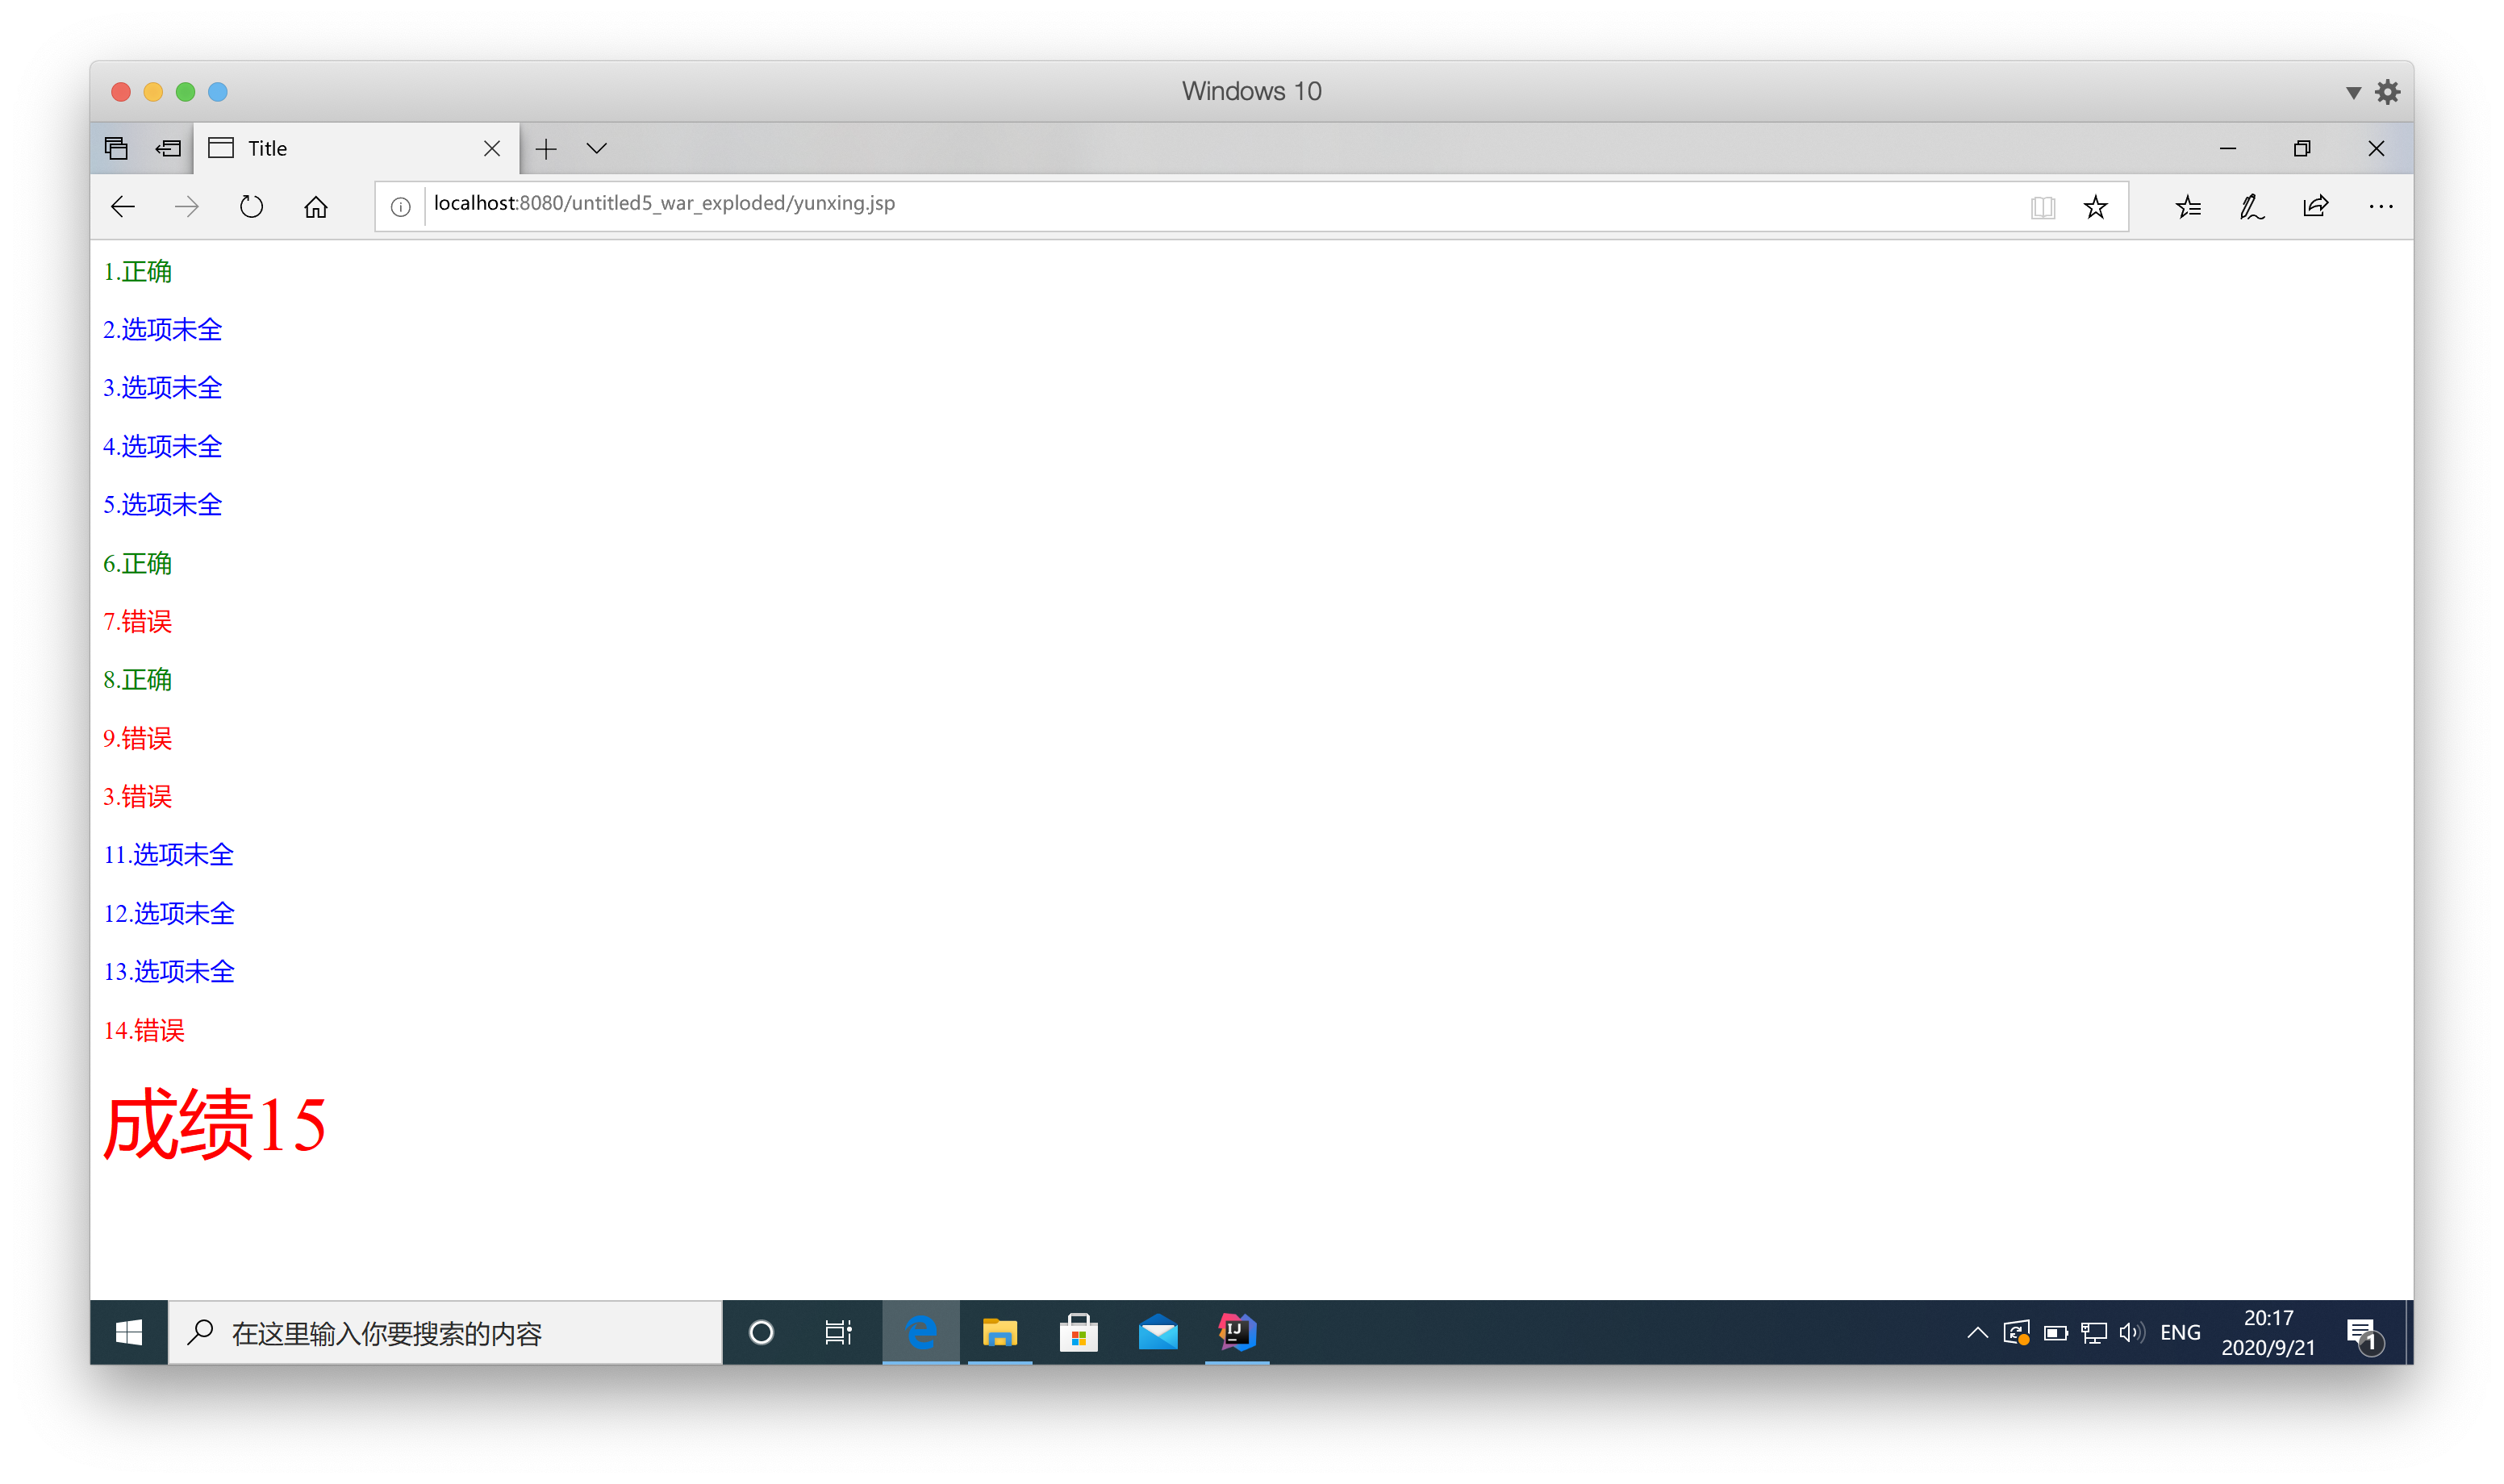Click the address bar URL
The image size is (2504, 1484).
tap(664, 204)
